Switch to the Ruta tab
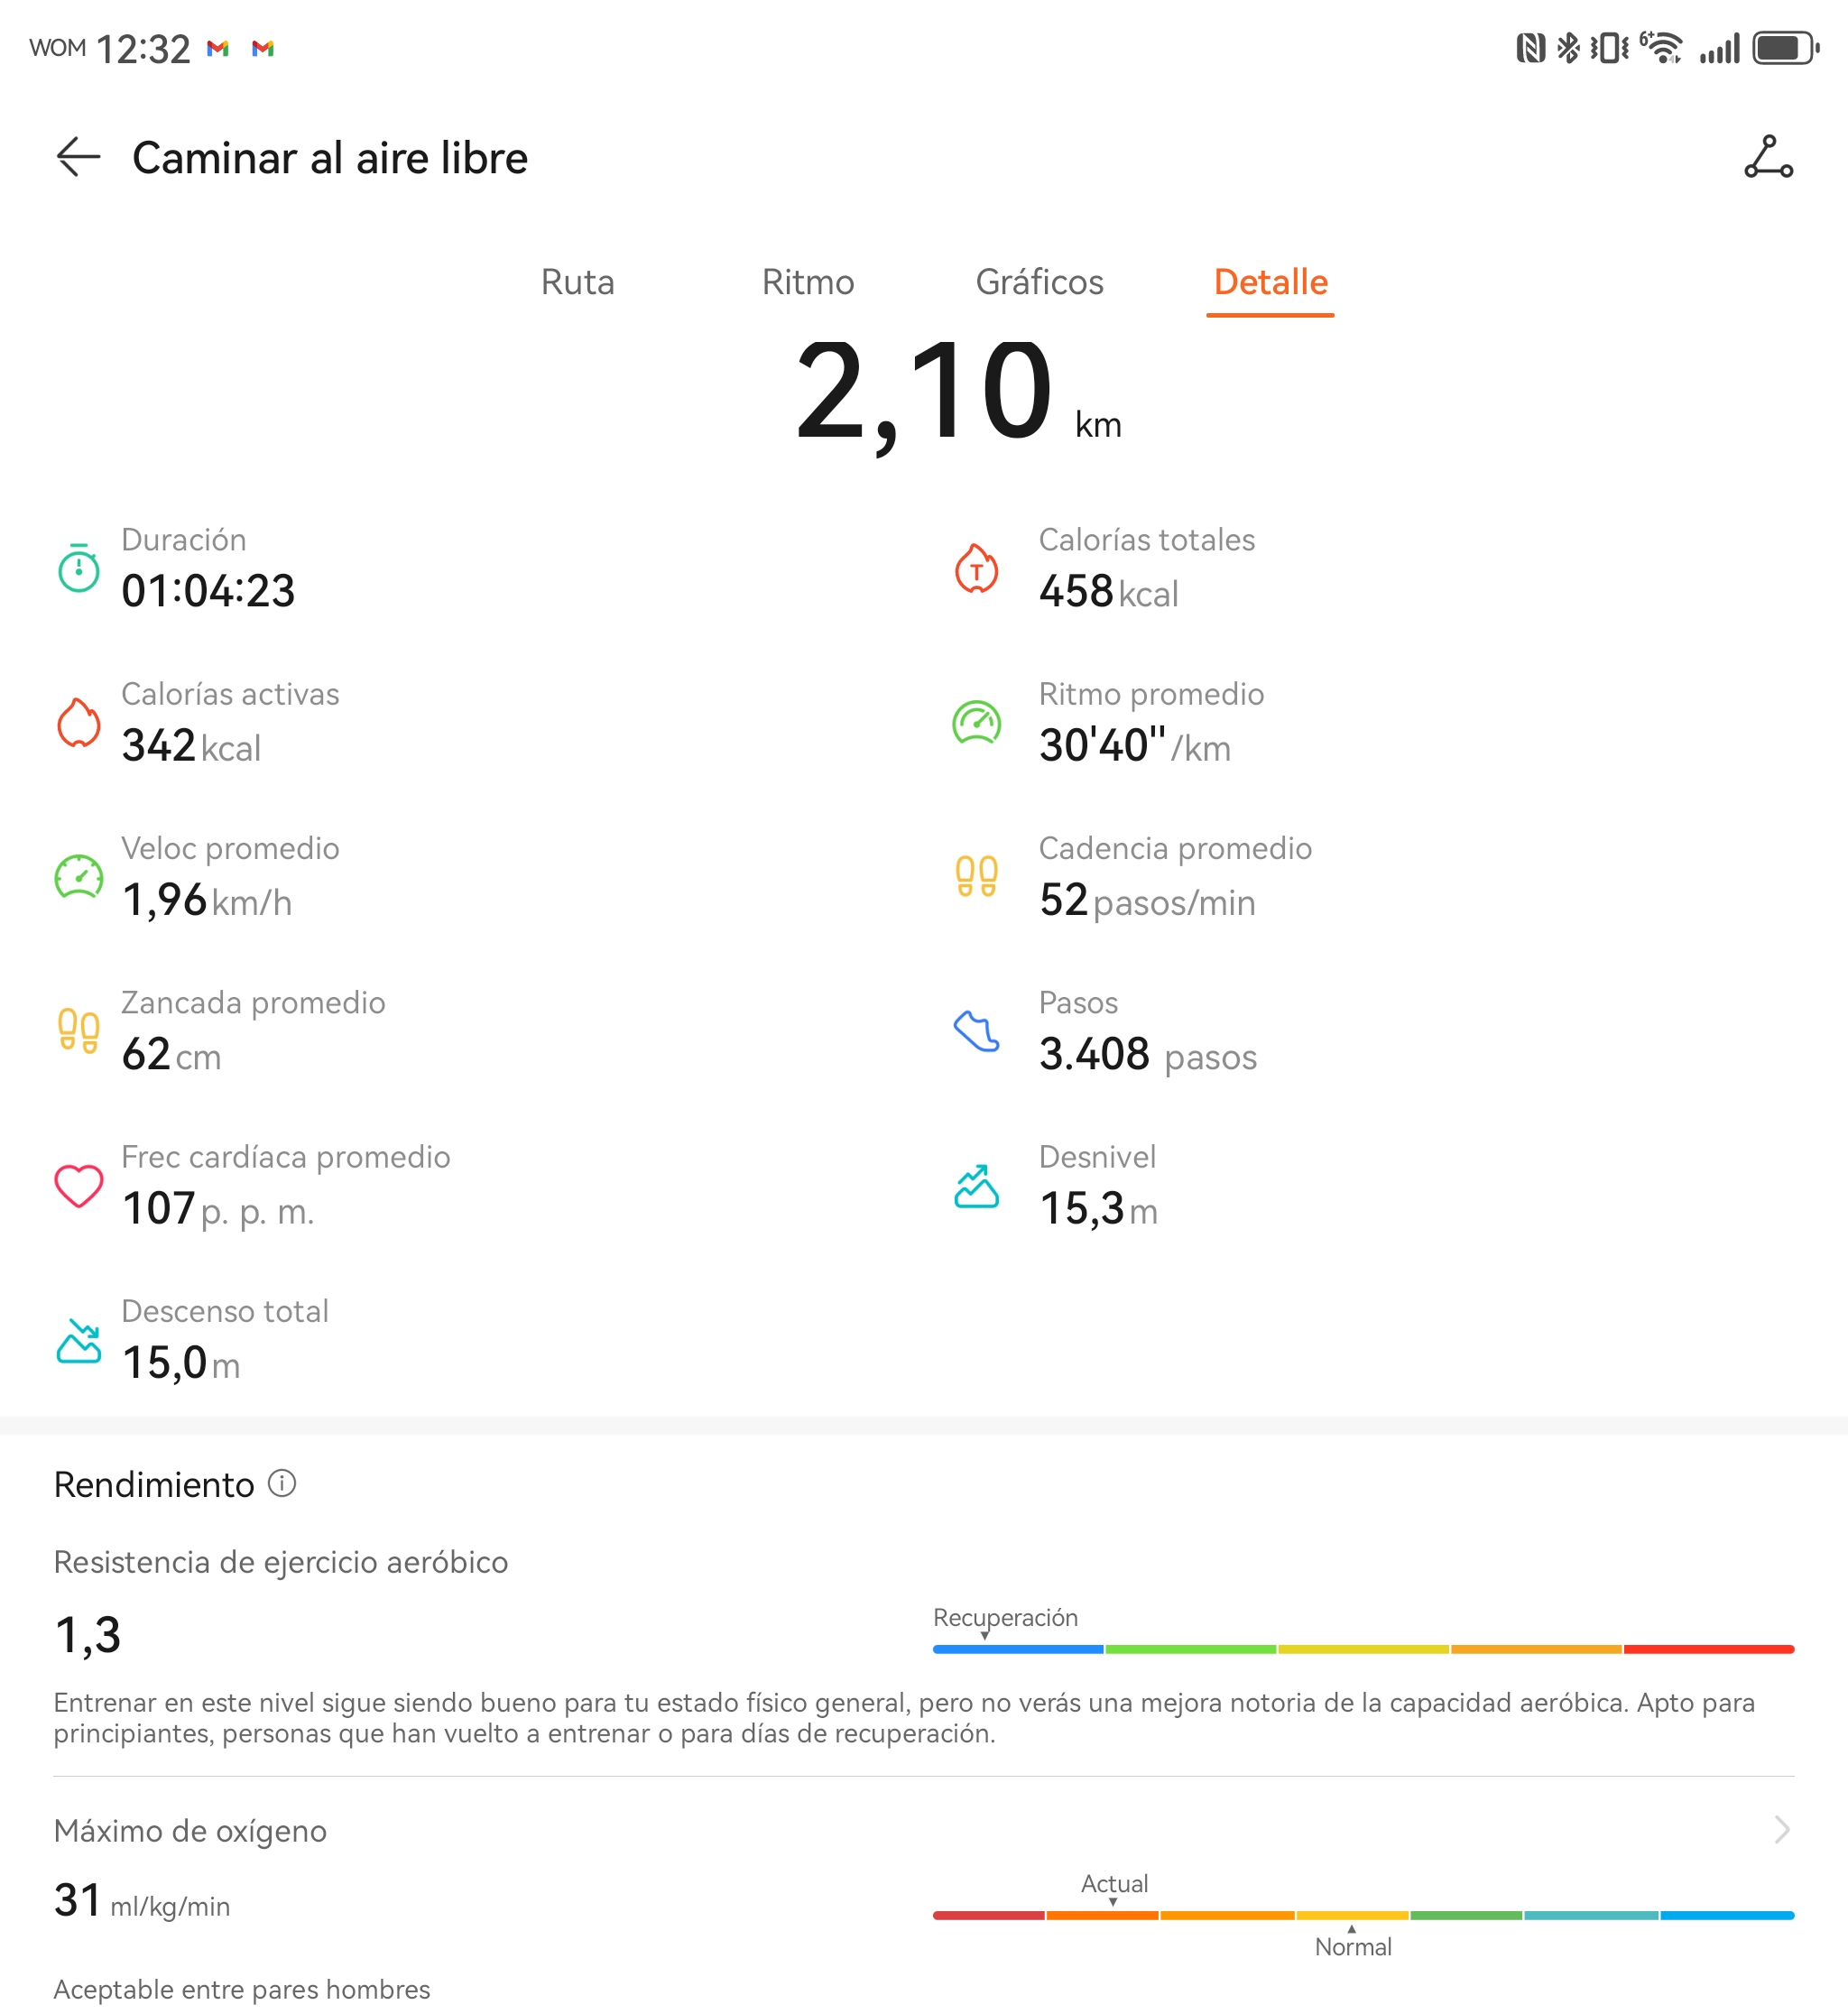 point(577,282)
